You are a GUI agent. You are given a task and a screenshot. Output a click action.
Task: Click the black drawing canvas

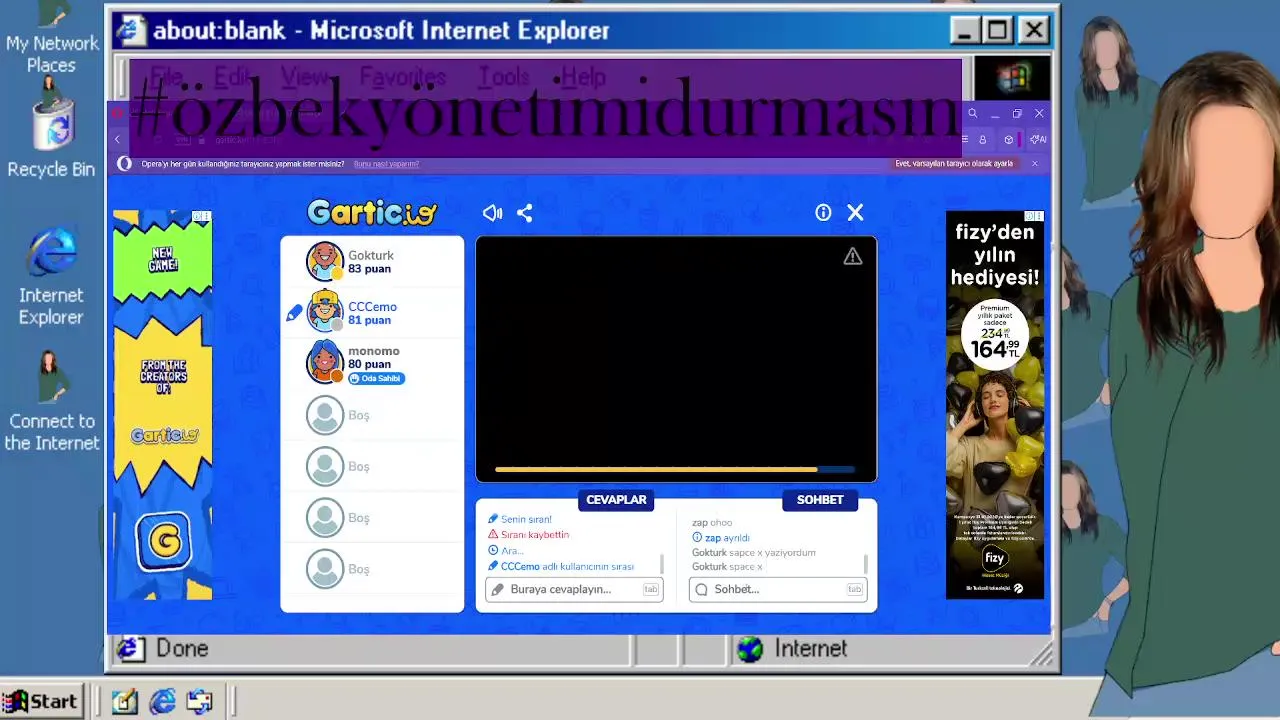[676, 359]
